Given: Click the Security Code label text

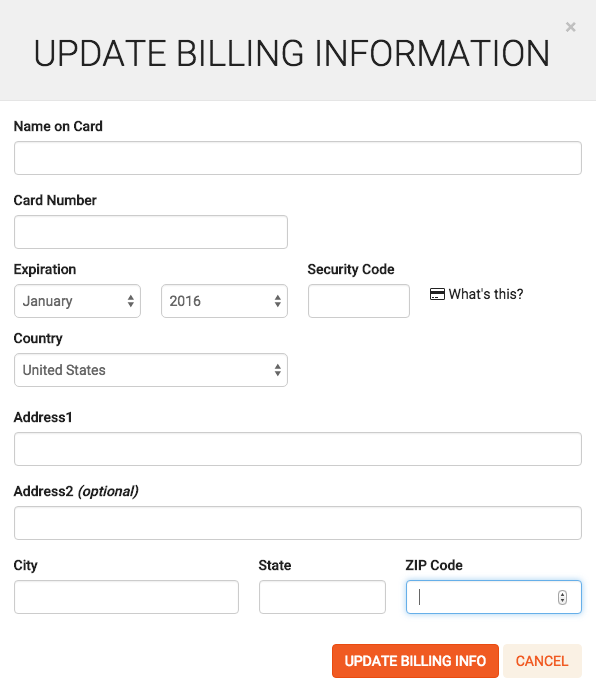Looking at the screenshot, I should point(351,269).
